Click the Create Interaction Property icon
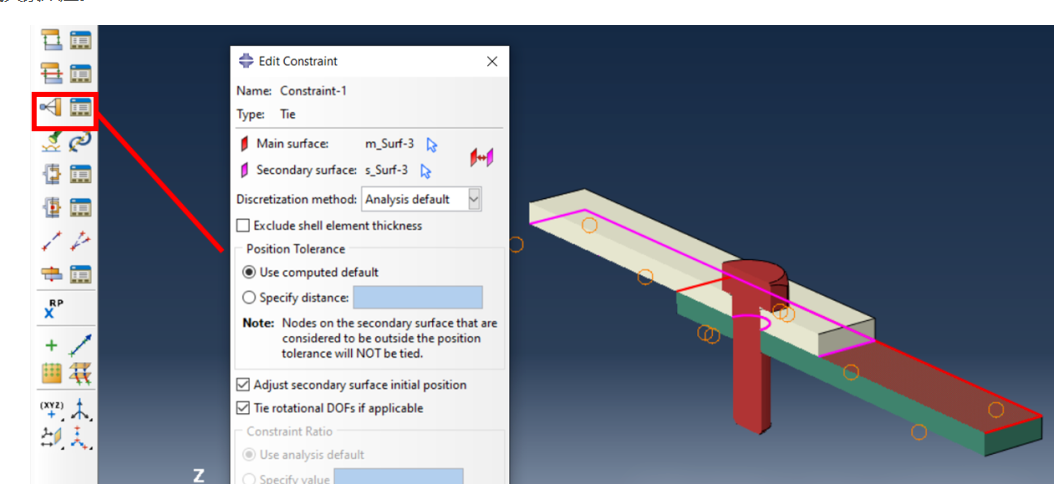This screenshot has height=484, width=1064. click(x=51, y=73)
